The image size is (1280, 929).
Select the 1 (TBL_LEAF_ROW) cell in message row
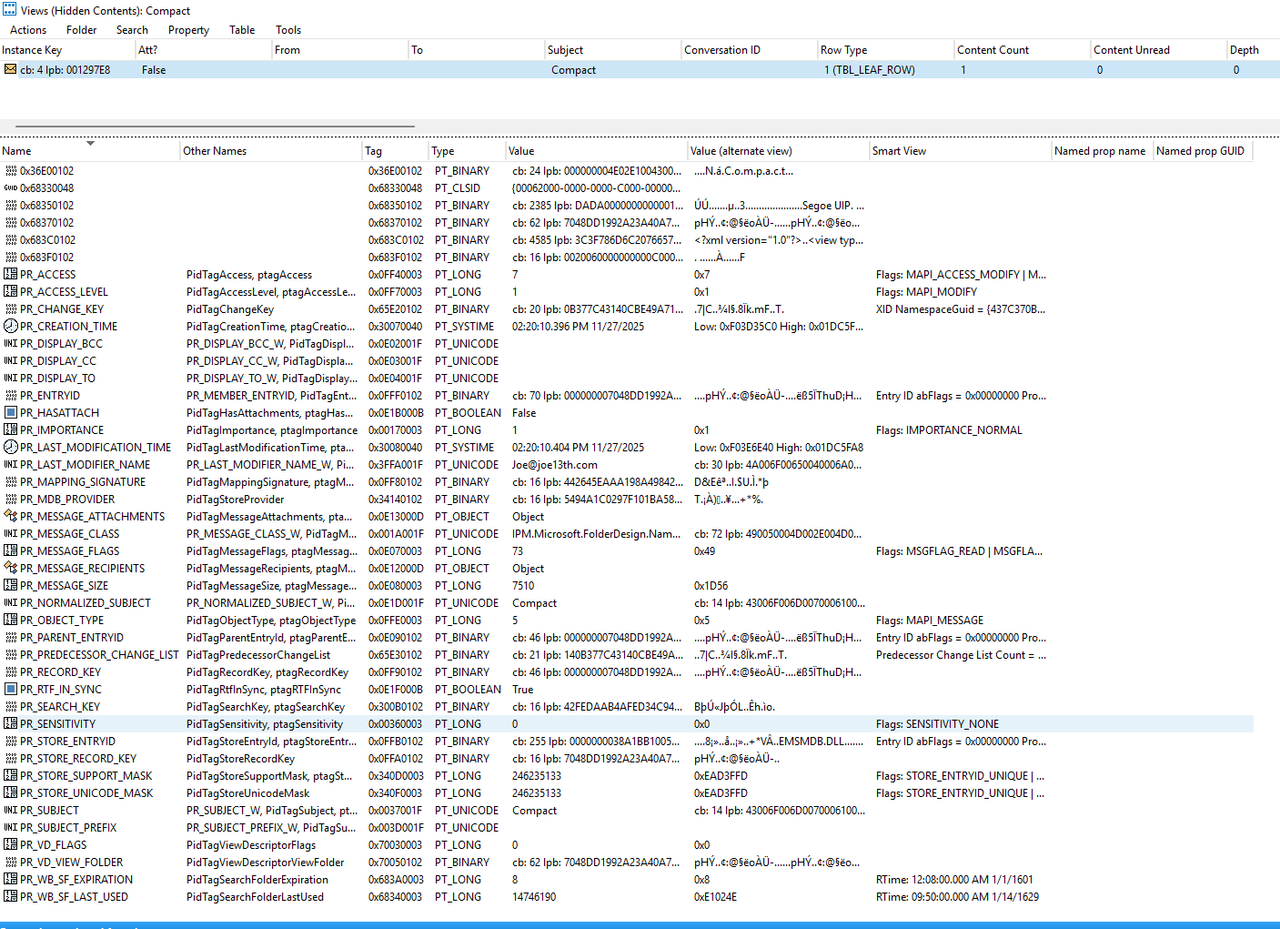tap(870, 70)
